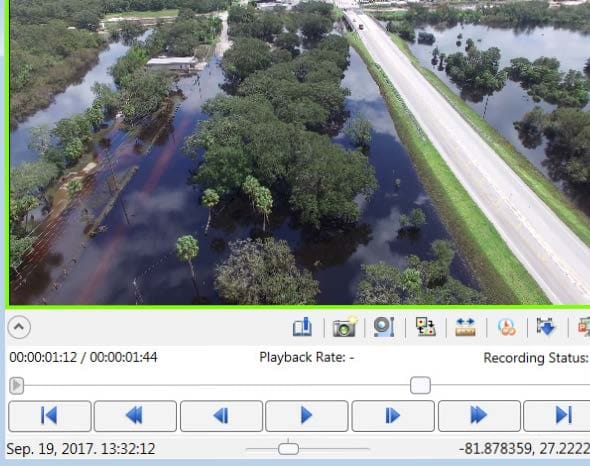Viewport: 590px width, 466px height.
Task: Click the video recorder icon
Action: click(384, 327)
